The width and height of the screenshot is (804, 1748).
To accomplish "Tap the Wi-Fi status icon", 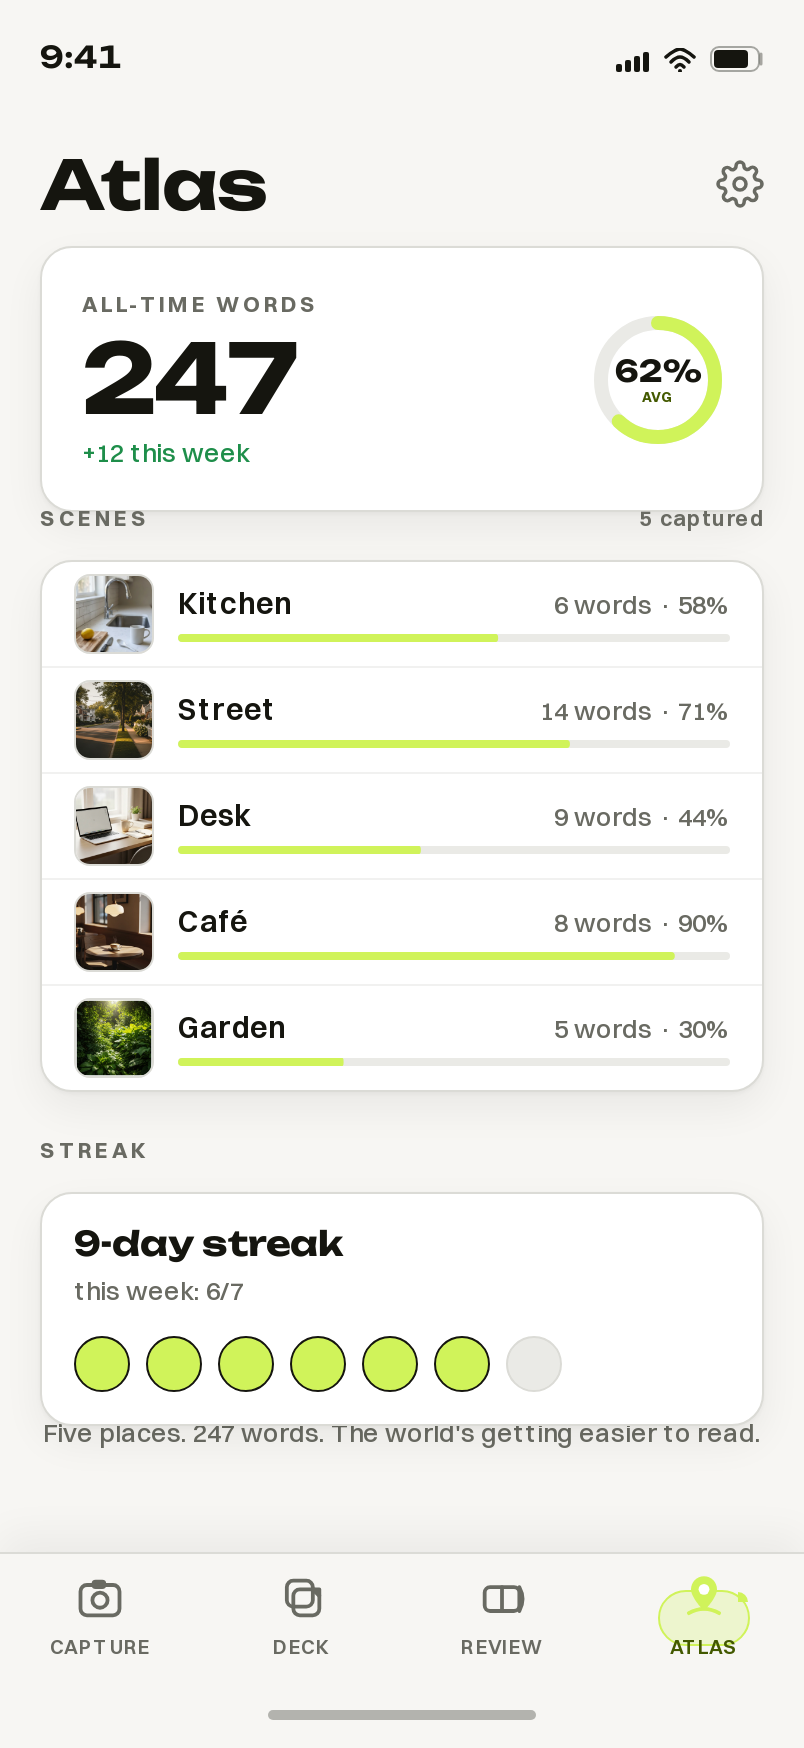I will tap(680, 60).
